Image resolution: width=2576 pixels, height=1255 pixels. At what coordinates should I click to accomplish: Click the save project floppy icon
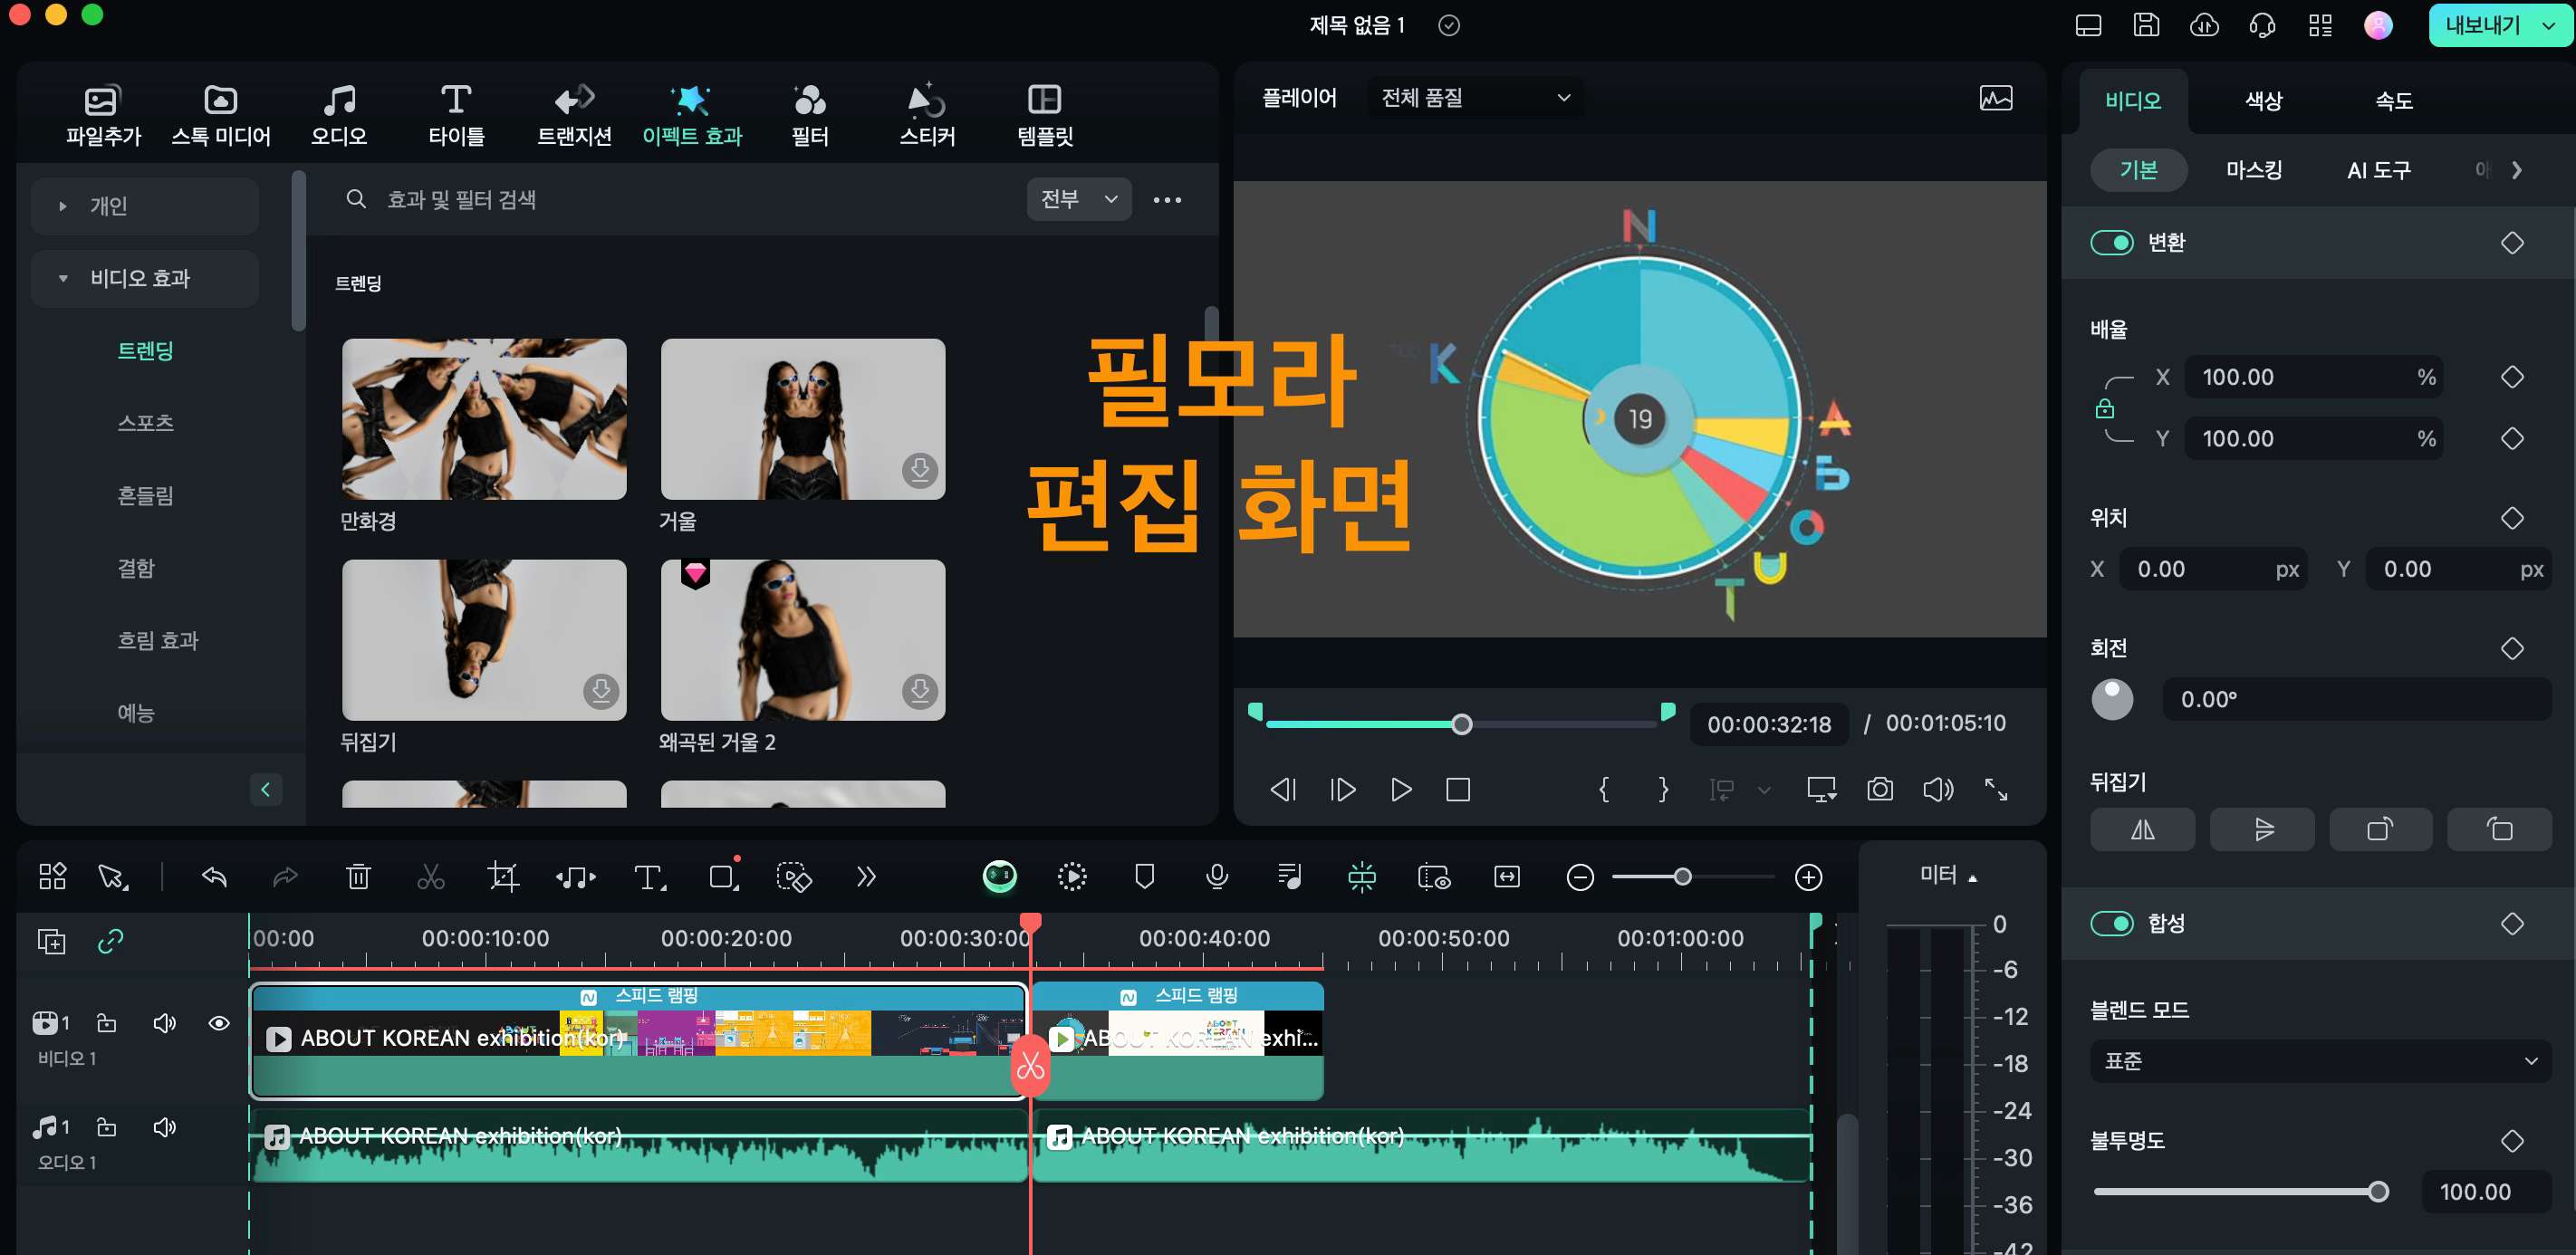coord(2146,25)
